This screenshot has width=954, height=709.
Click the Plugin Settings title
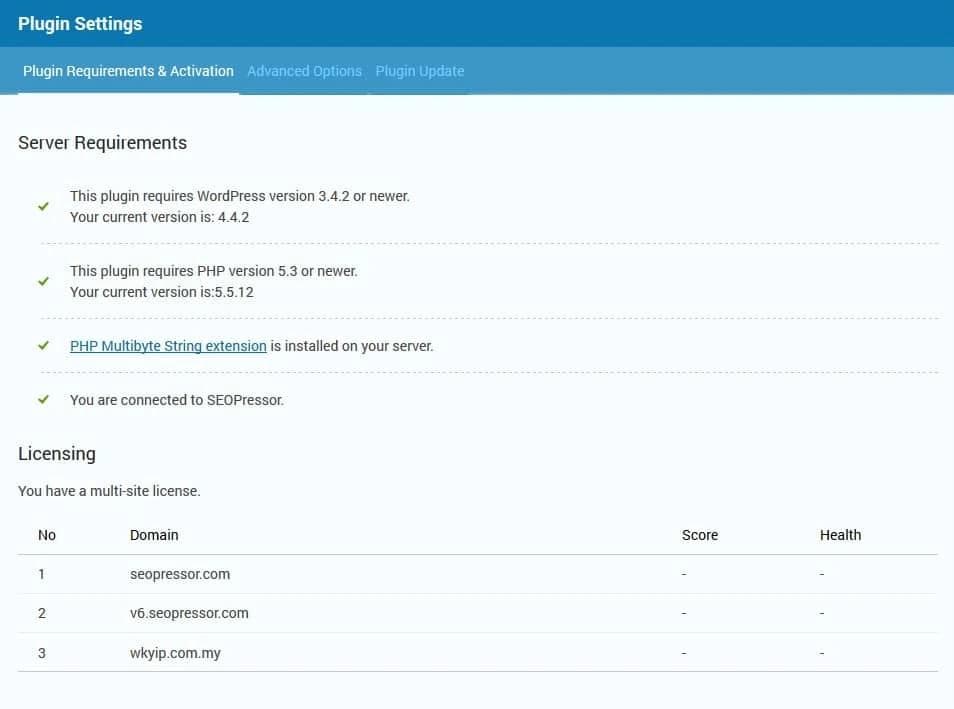click(80, 23)
